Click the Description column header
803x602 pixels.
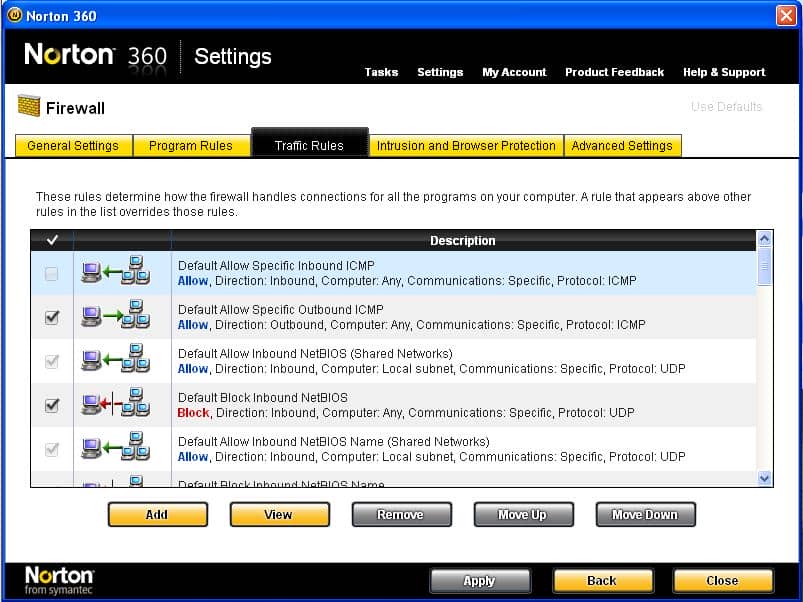pos(463,241)
